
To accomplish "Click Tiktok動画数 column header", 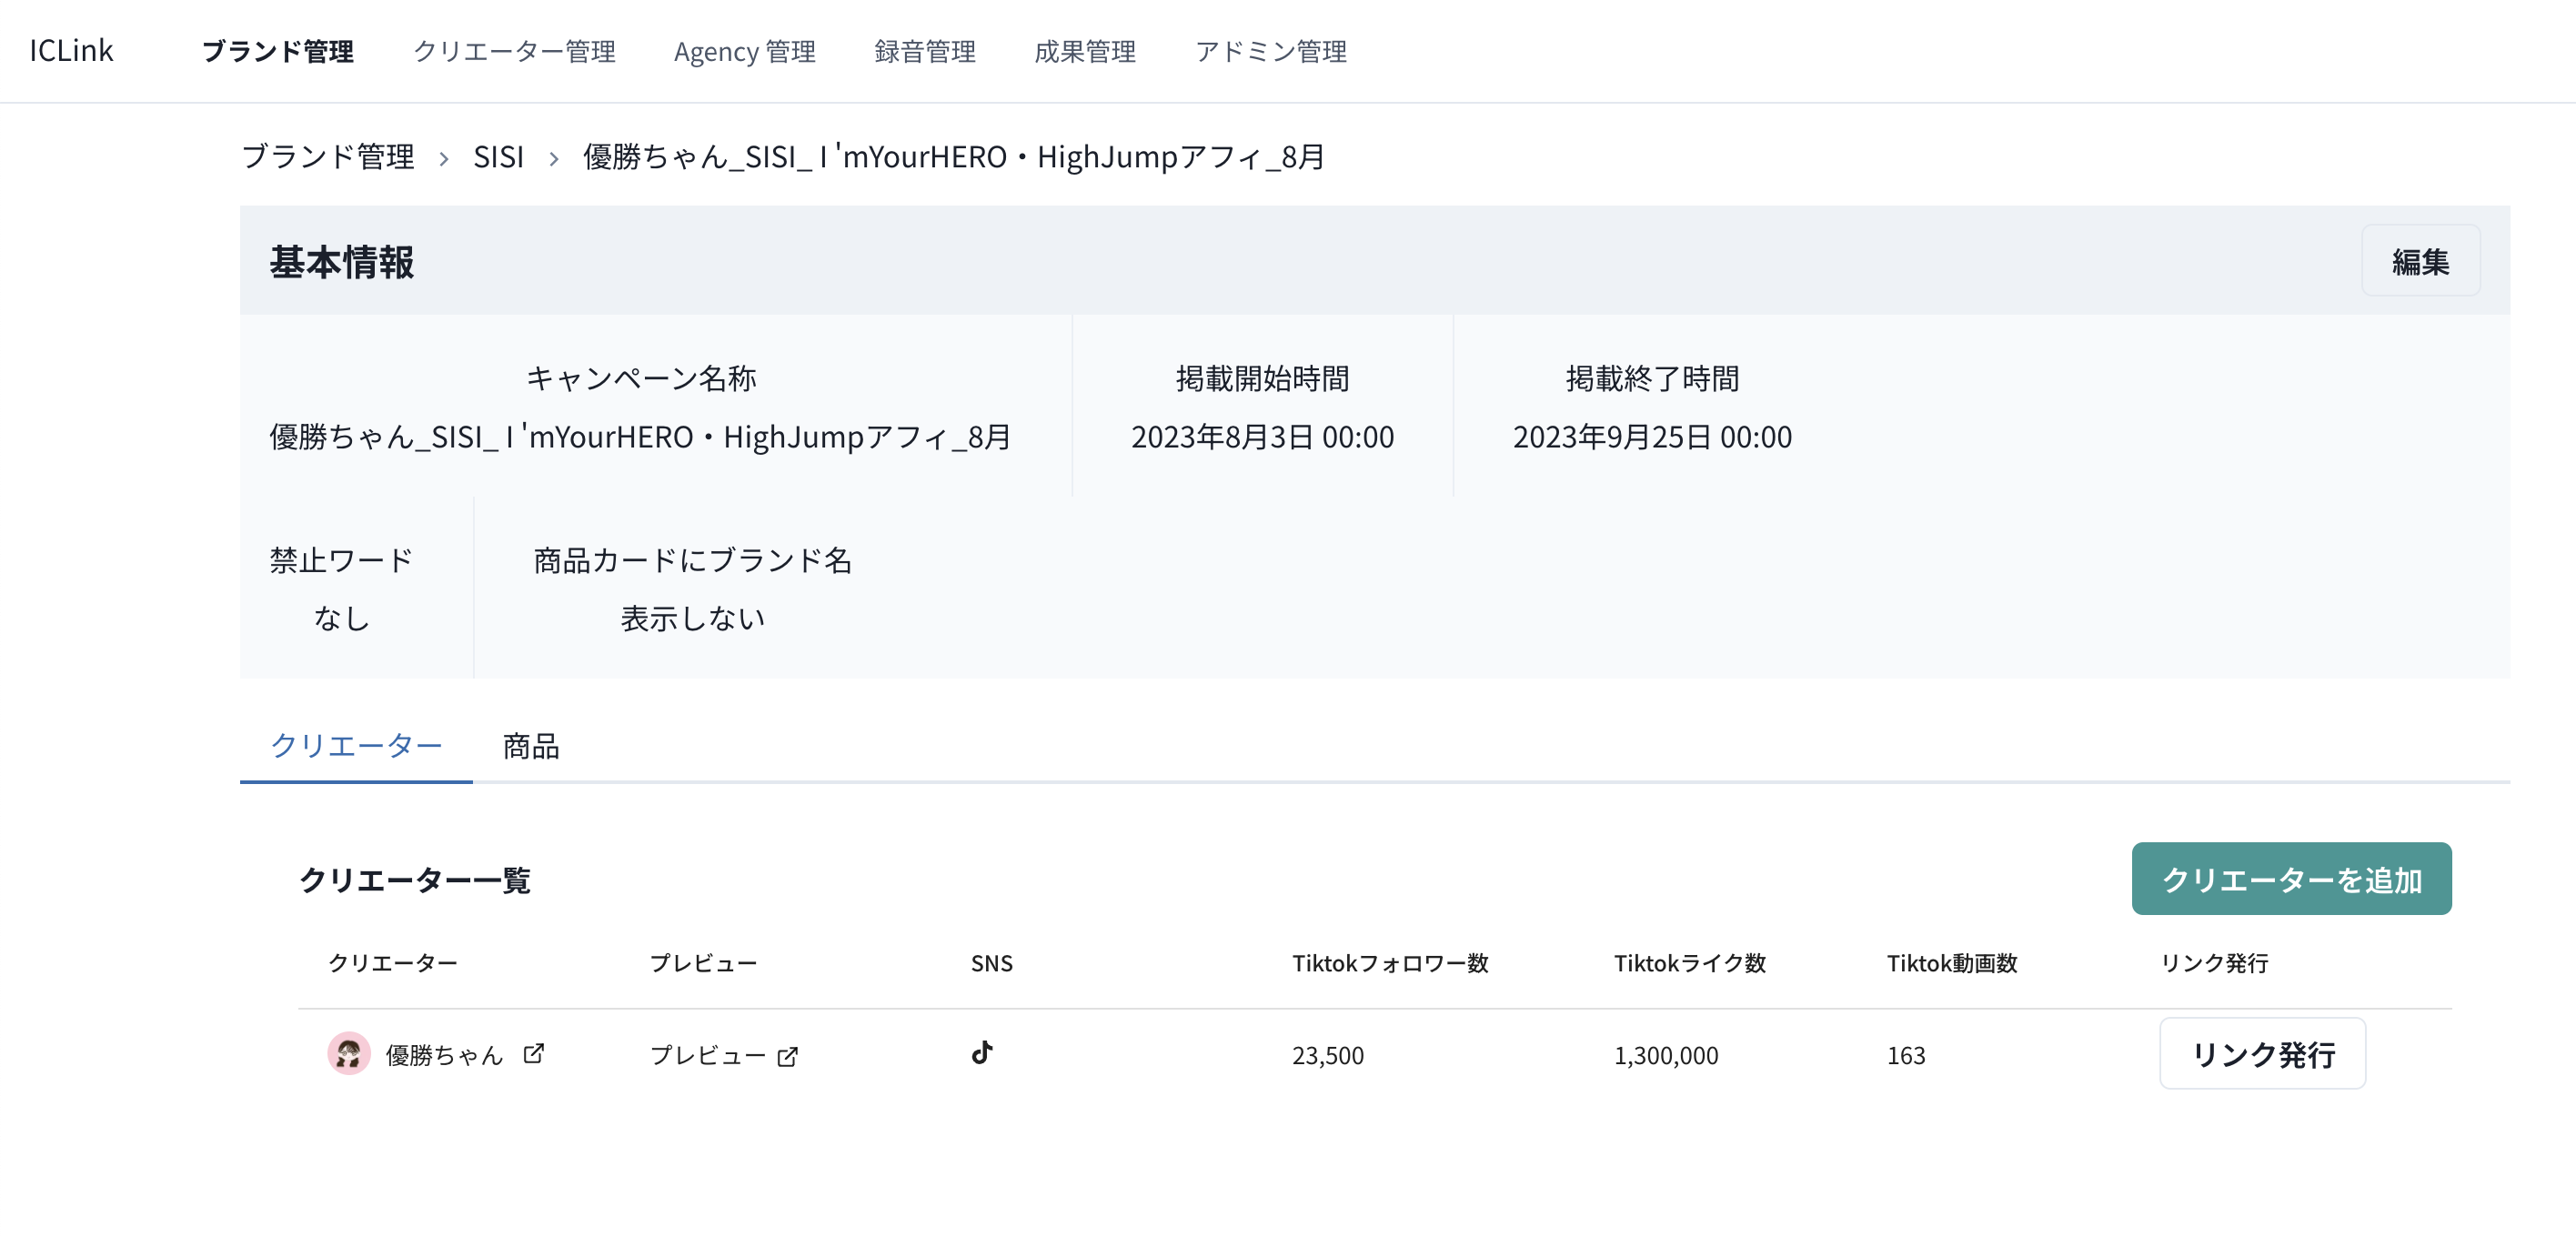I will (1952, 963).
